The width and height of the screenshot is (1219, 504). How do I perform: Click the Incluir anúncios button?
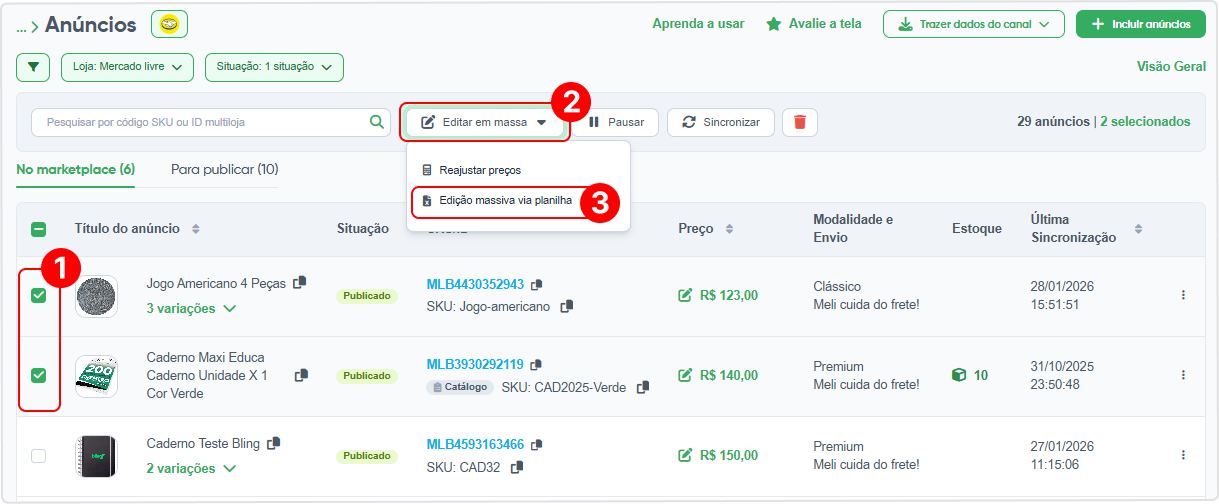pyautogui.click(x=1140, y=24)
